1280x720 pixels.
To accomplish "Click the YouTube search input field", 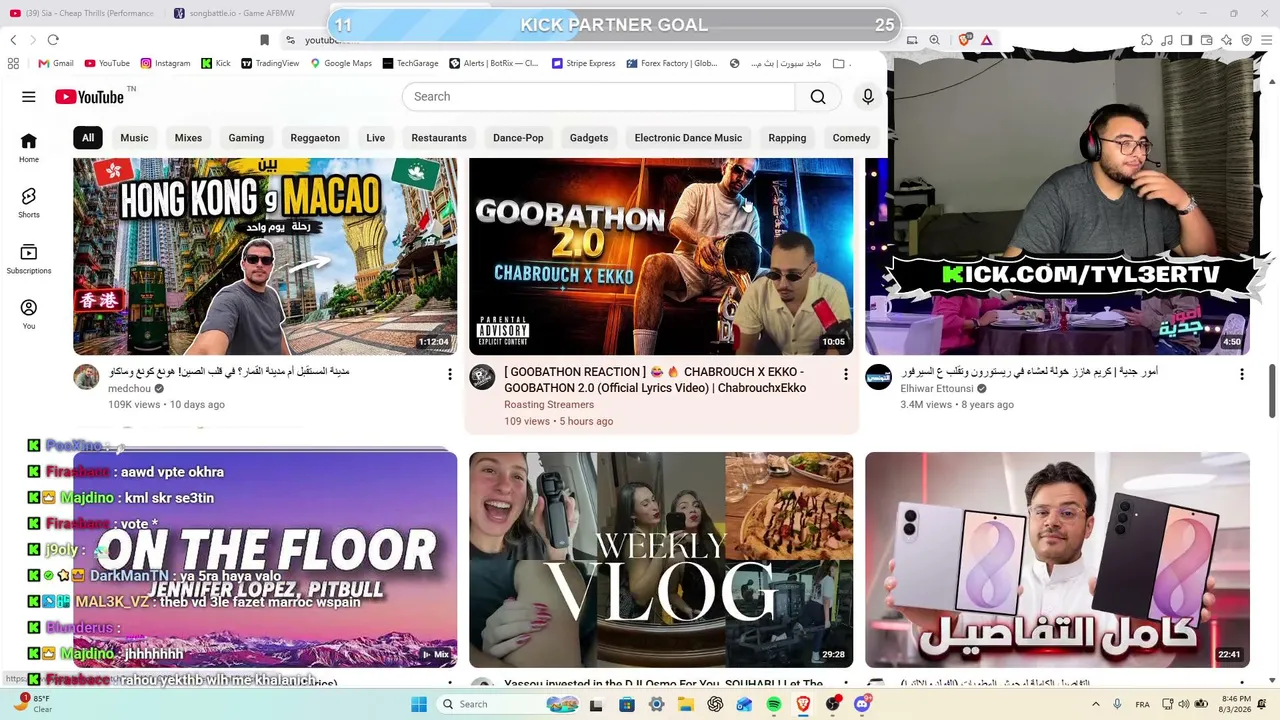I will pyautogui.click(x=598, y=97).
